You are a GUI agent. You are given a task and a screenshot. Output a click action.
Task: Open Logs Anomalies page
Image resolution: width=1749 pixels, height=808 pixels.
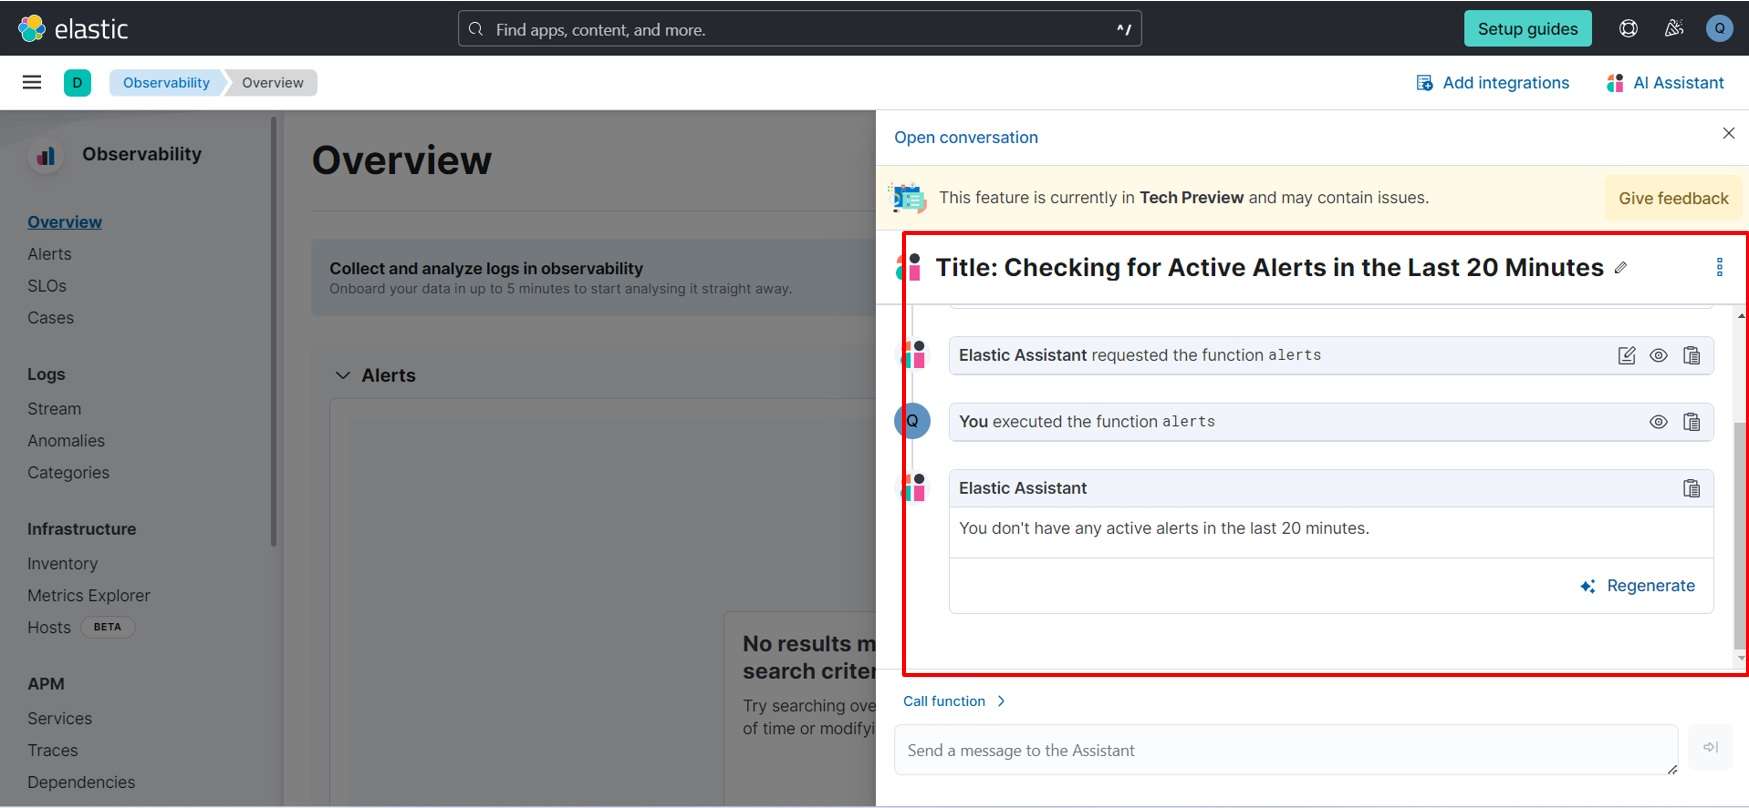[66, 441]
